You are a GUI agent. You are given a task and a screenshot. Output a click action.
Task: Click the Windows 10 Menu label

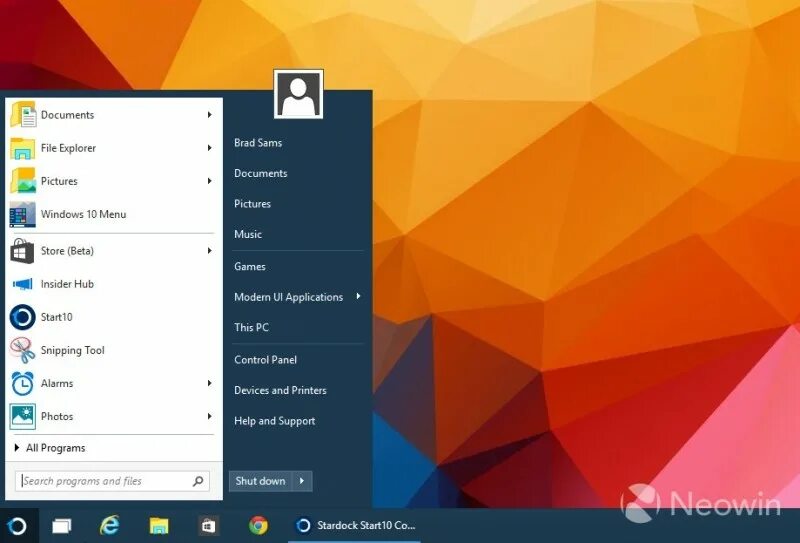click(x=83, y=214)
